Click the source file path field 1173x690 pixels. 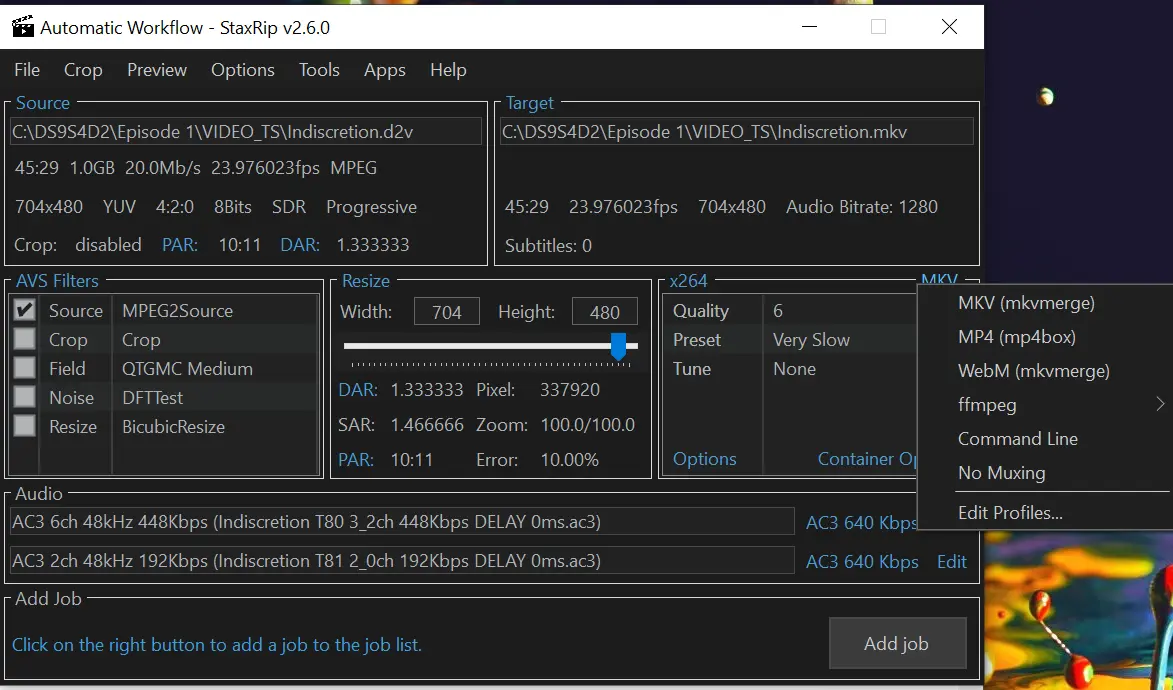point(245,132)
